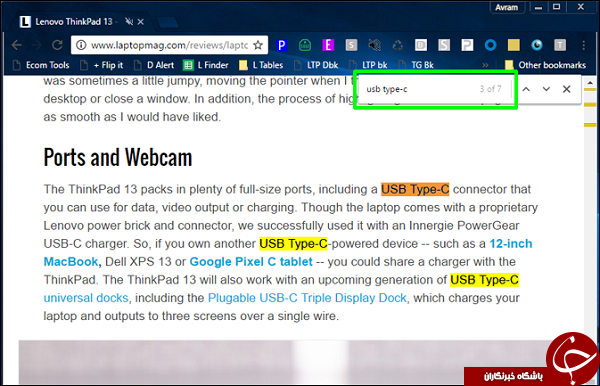This screenshot has width=600, height=386.
Task: Open the Google Pixel C tablet link
Action: click(x=251, y=262)
